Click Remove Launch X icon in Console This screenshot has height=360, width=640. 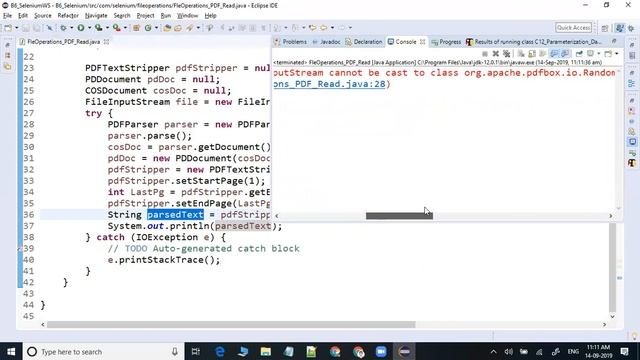pyautogui.click(x=496, y=53)
